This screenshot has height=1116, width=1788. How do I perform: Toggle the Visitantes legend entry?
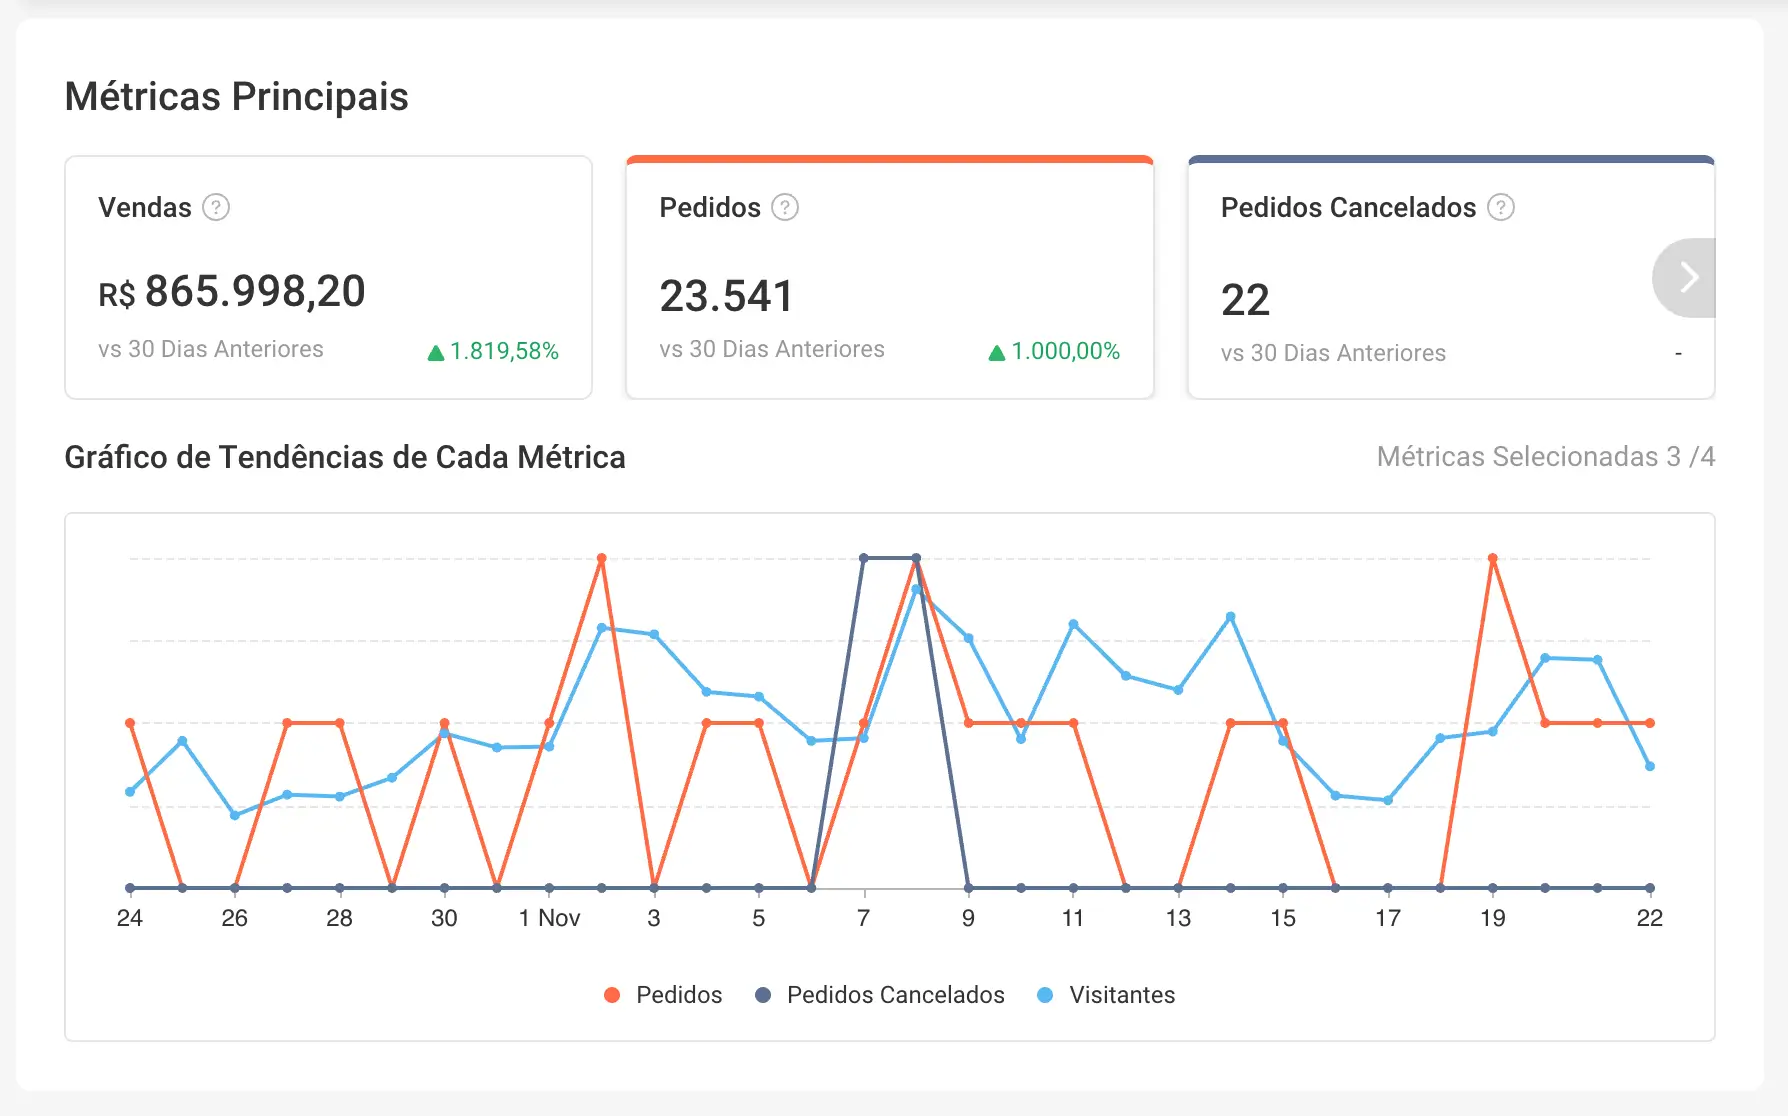(x=1121, y=995)
